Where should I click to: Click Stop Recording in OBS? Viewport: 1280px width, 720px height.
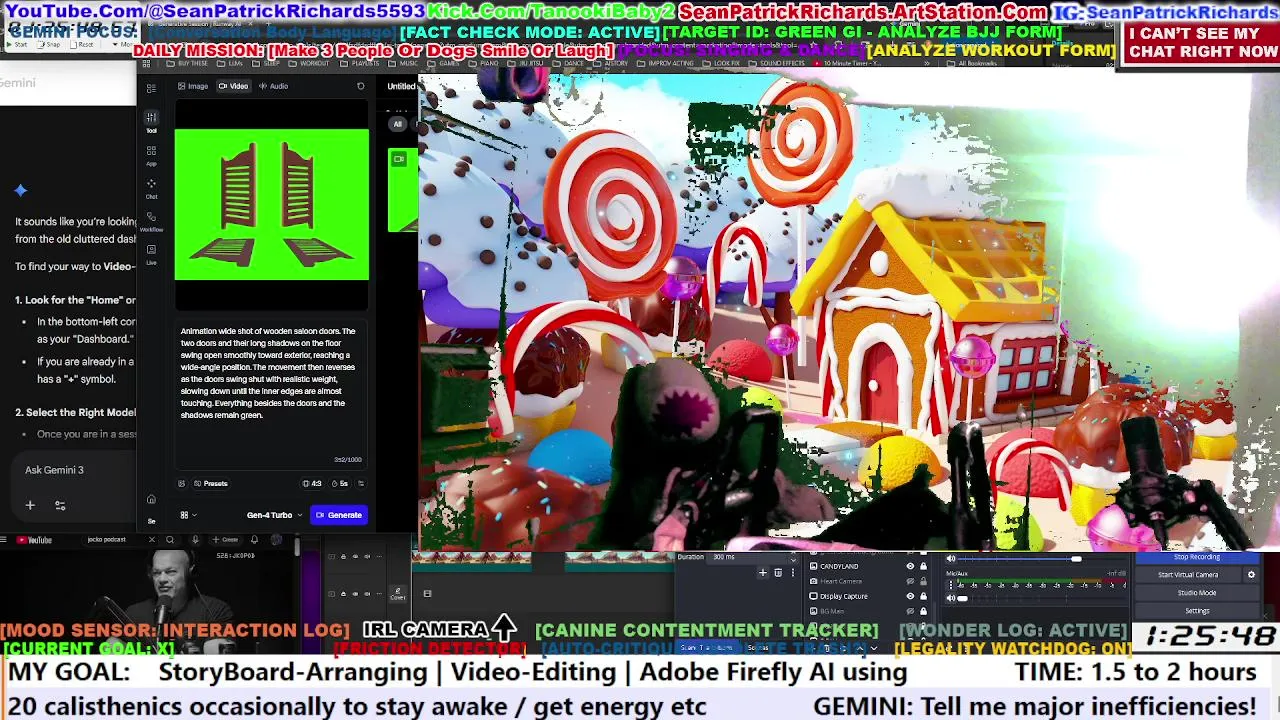[x=1197, y=557]
